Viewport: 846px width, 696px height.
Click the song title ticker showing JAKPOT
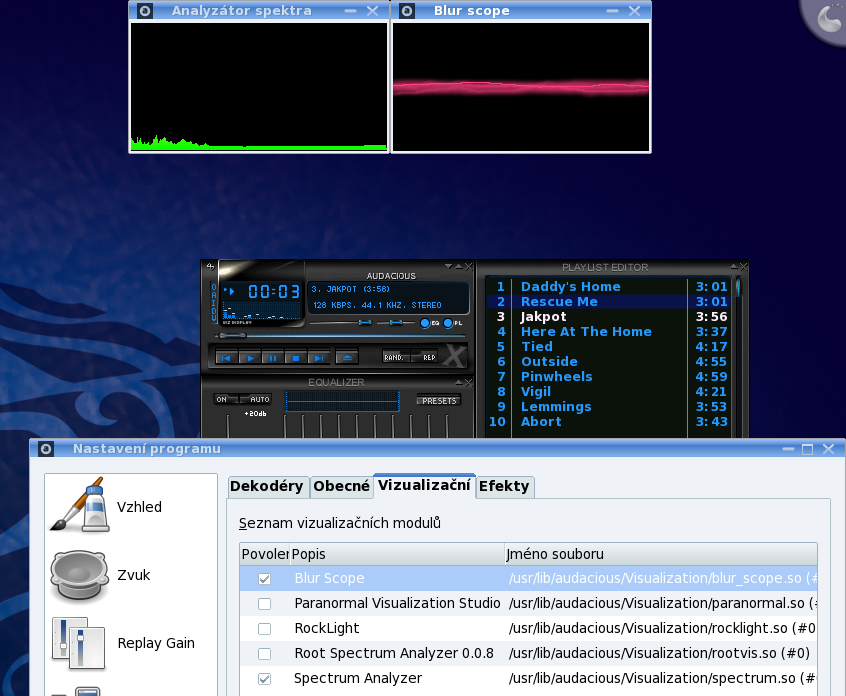351,289
